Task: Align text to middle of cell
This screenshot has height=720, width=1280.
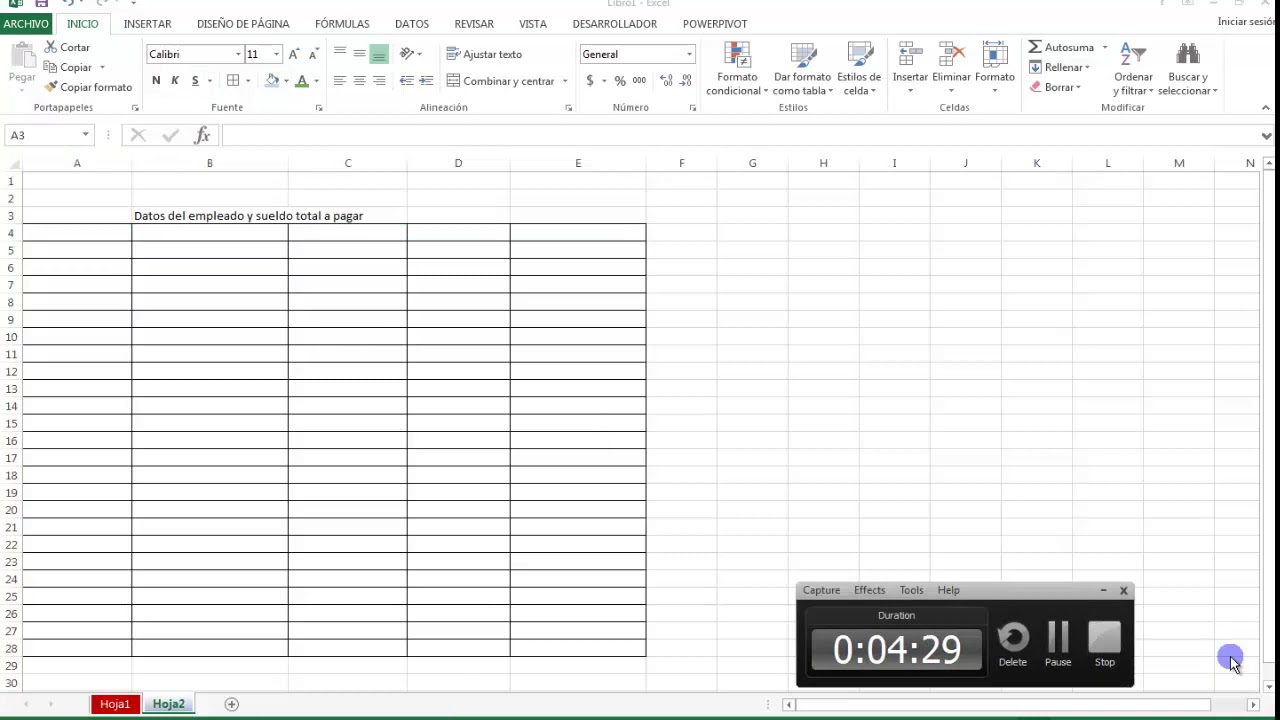Action: (x=359, y=54)
